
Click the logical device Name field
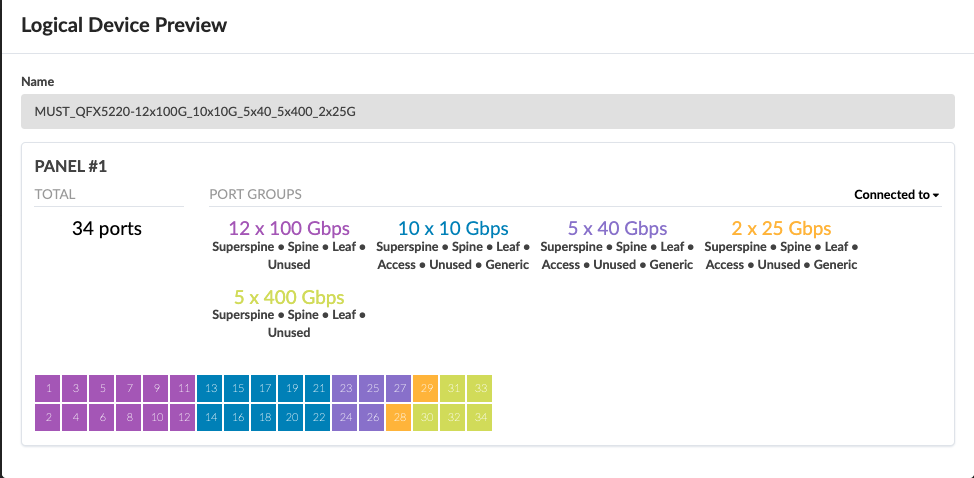[x=488, y=112]
